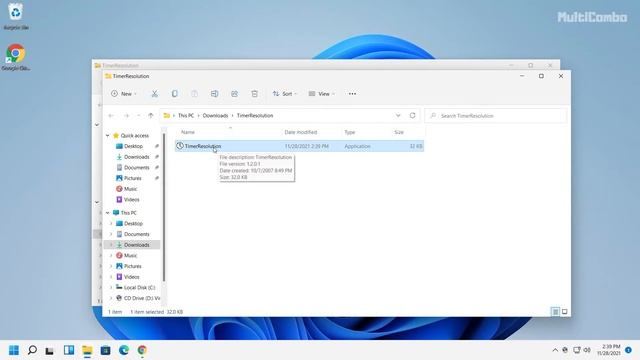Open Downloads under Quick access
The image size is (640, 360).
point(137,157)
